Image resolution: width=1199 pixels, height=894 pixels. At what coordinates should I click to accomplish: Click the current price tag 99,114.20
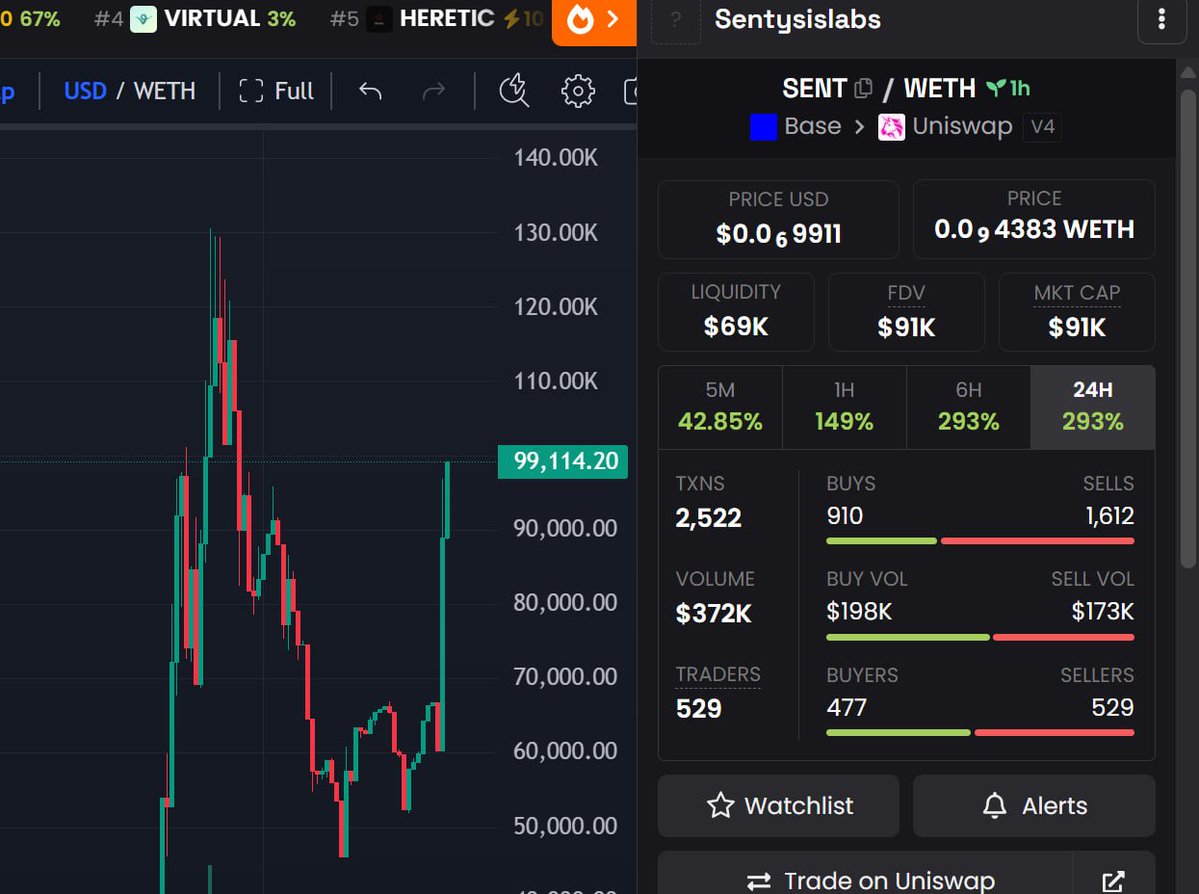coord(563,461)
